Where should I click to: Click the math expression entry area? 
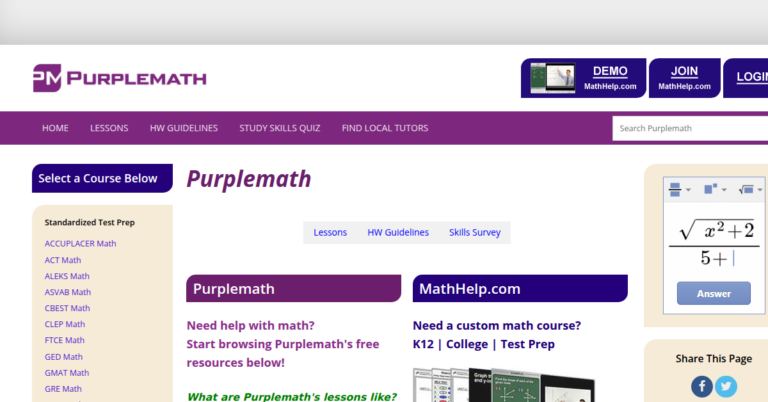click(714, 242)
